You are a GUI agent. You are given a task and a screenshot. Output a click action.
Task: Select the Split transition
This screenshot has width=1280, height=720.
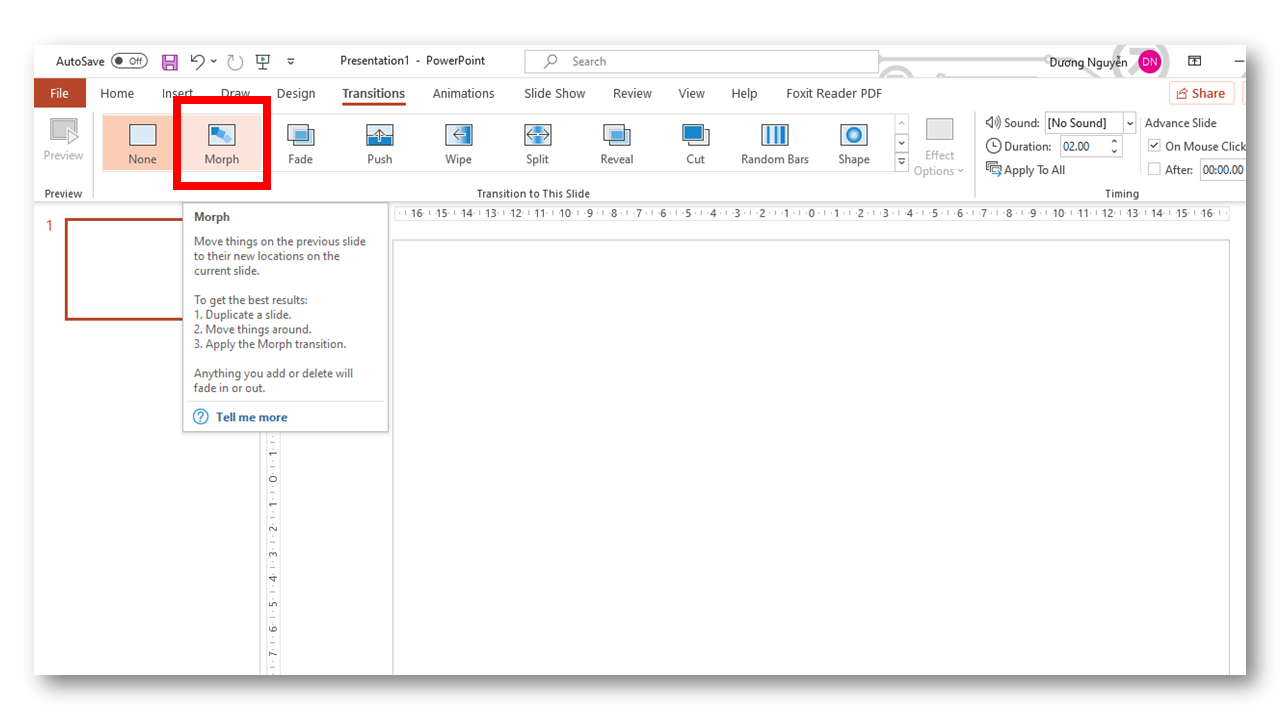point(537,143)
